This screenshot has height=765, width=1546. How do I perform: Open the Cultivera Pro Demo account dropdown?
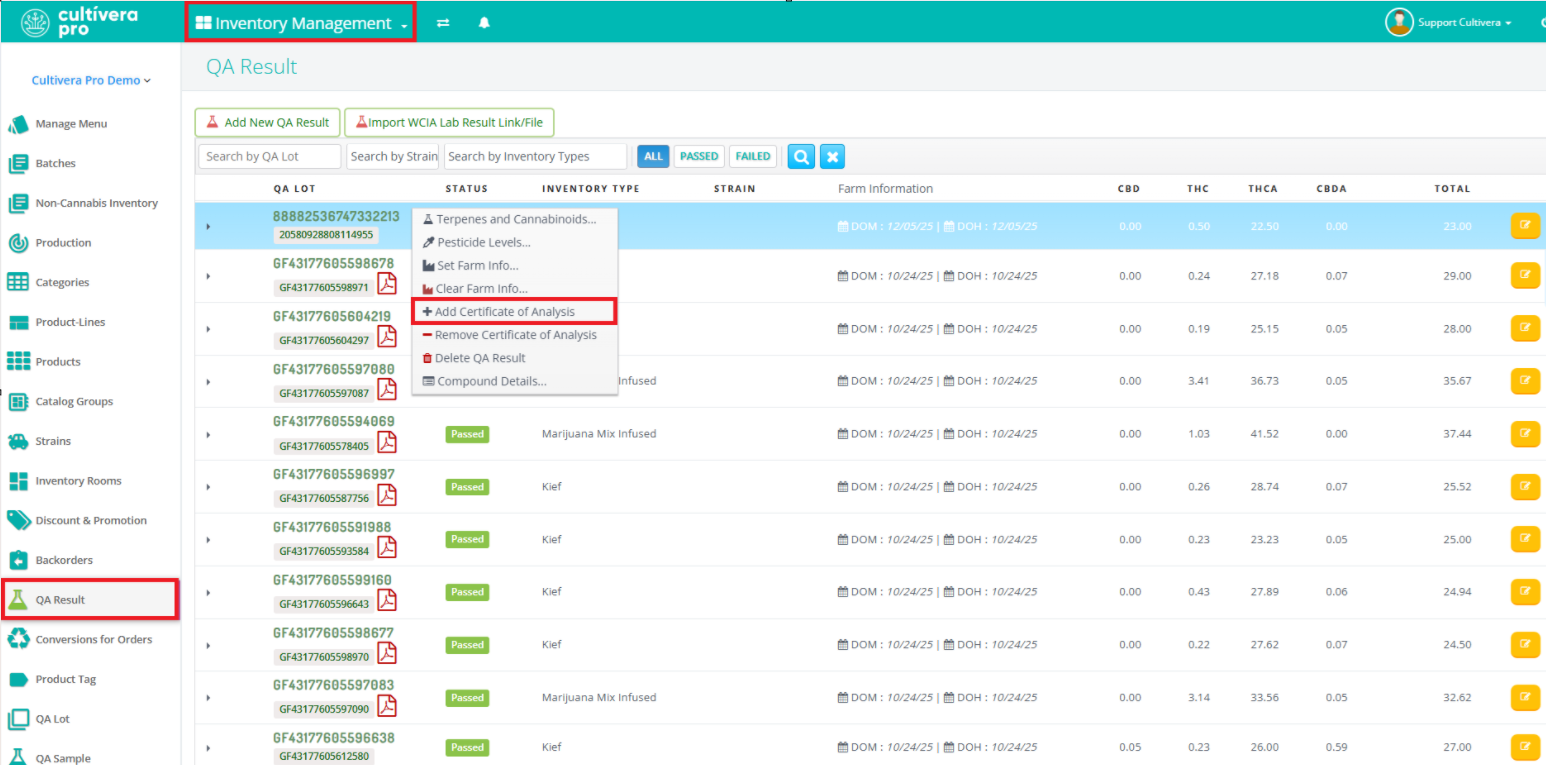tap(91, 80)
